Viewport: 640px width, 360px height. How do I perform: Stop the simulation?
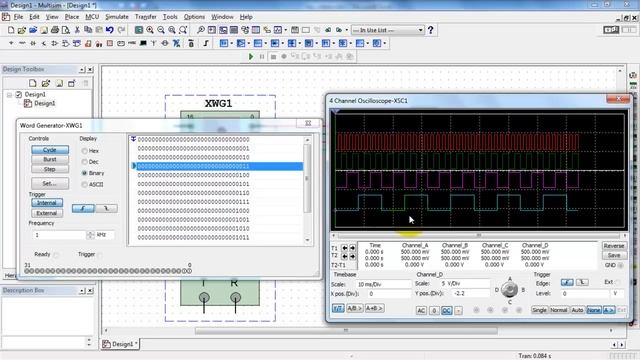273,56
